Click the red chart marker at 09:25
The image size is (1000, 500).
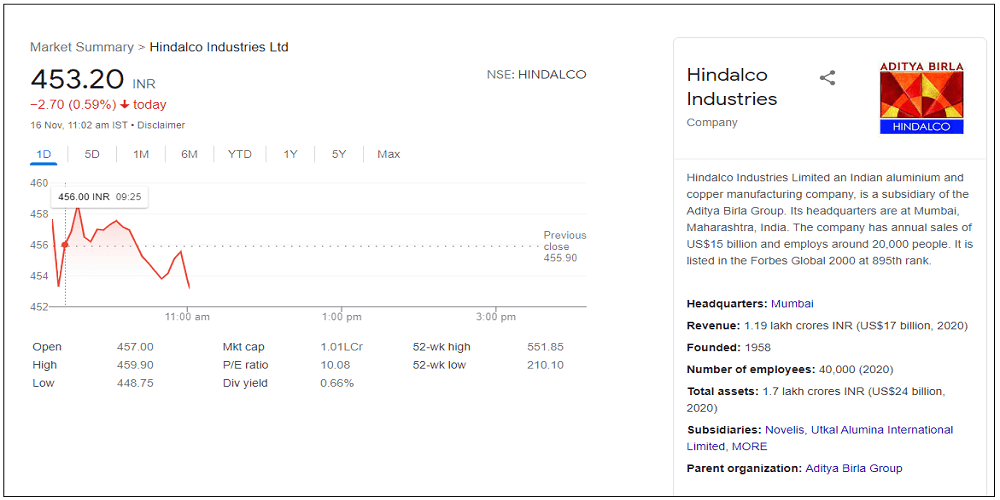(x=64, y=245)
